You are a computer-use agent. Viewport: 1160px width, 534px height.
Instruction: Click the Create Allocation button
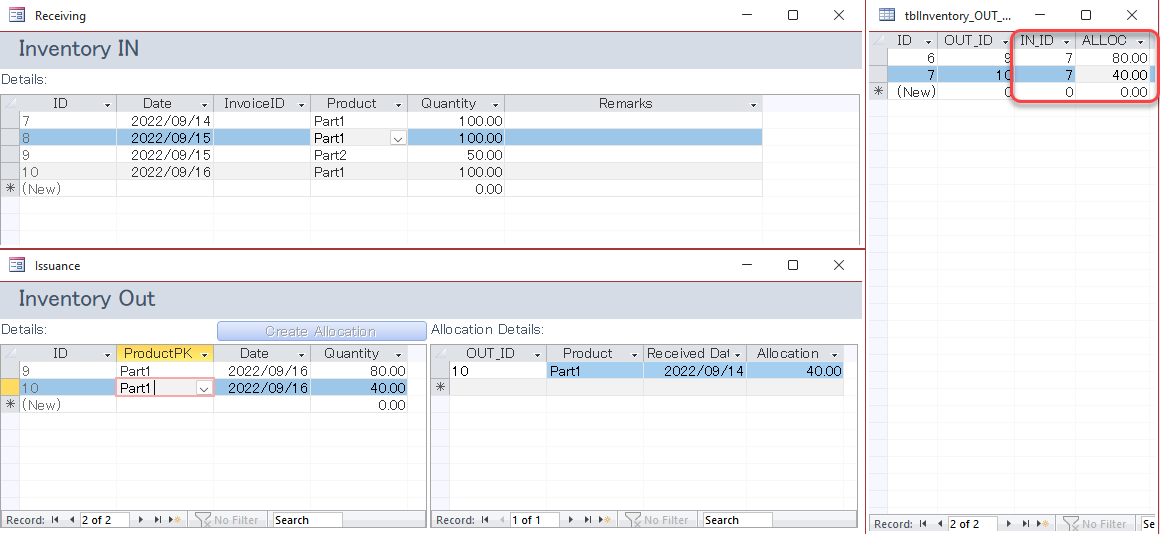point(321,331)
